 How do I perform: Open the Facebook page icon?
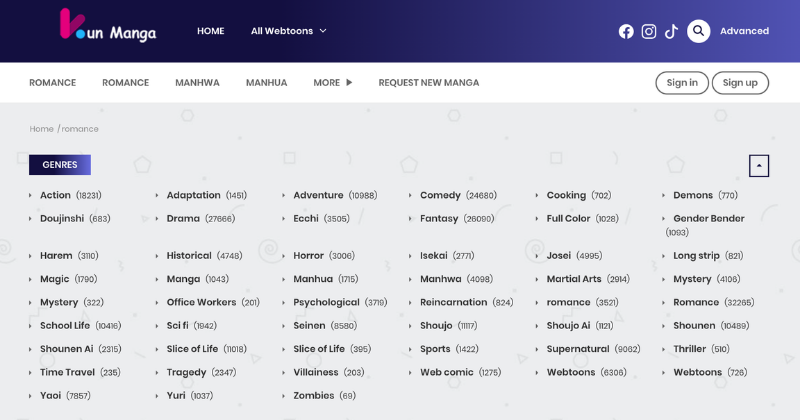[x=626, y=31]
